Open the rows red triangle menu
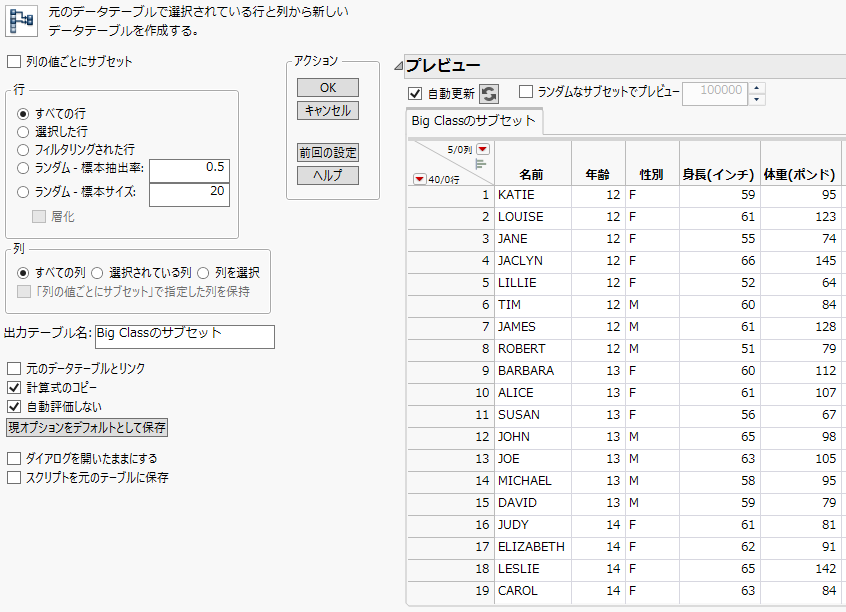This screenshot has width=846, height=612. pos(419,179)
